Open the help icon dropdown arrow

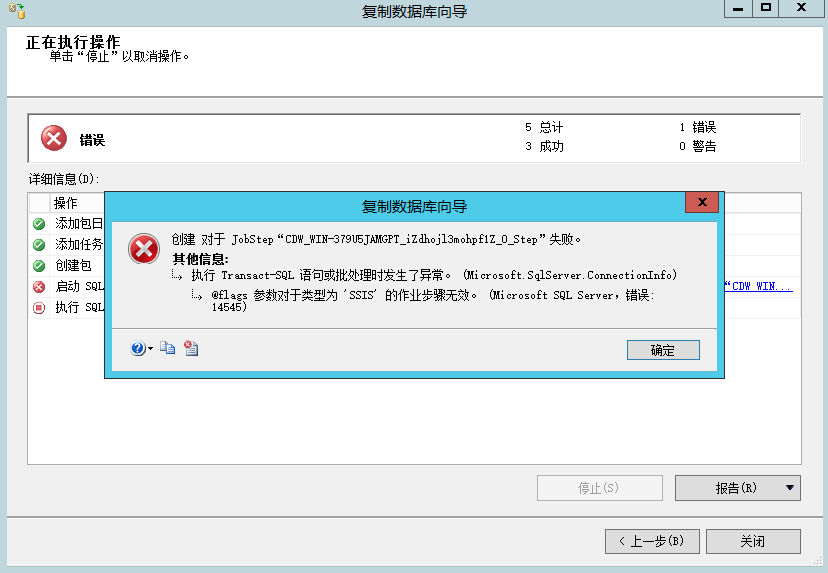150,349
